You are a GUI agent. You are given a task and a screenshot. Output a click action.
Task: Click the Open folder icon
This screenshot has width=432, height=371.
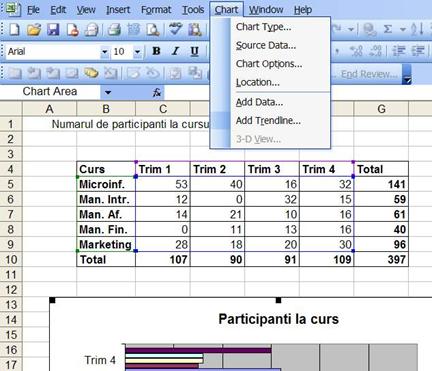(x=34, y=29)
